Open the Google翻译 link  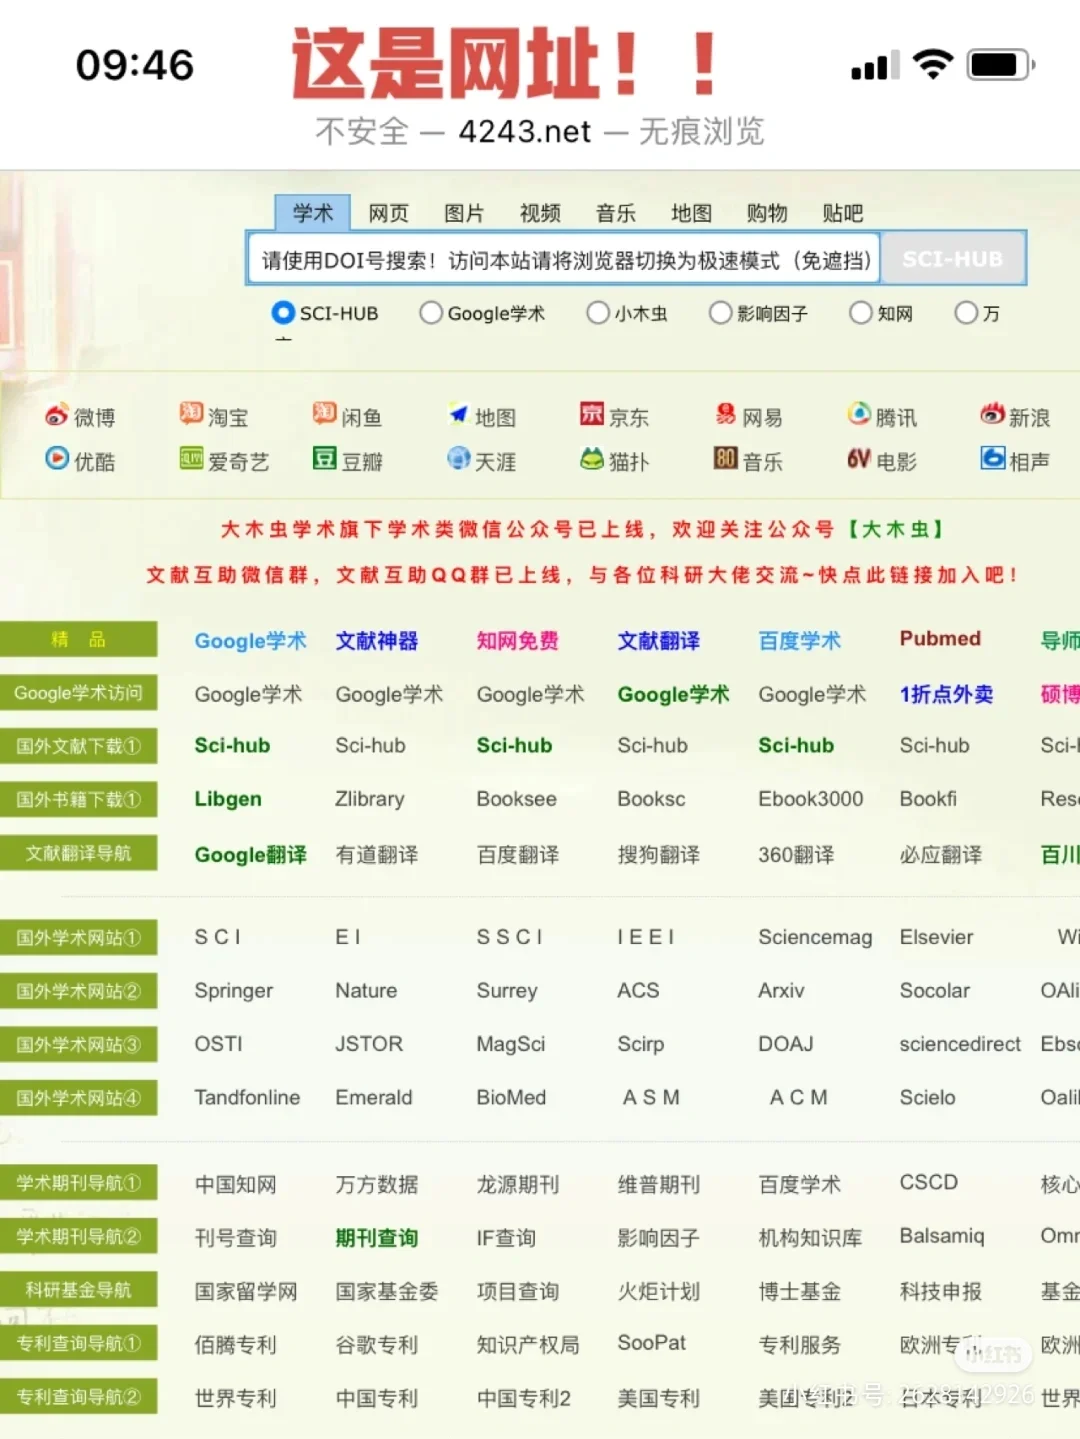tap(251, 854)
